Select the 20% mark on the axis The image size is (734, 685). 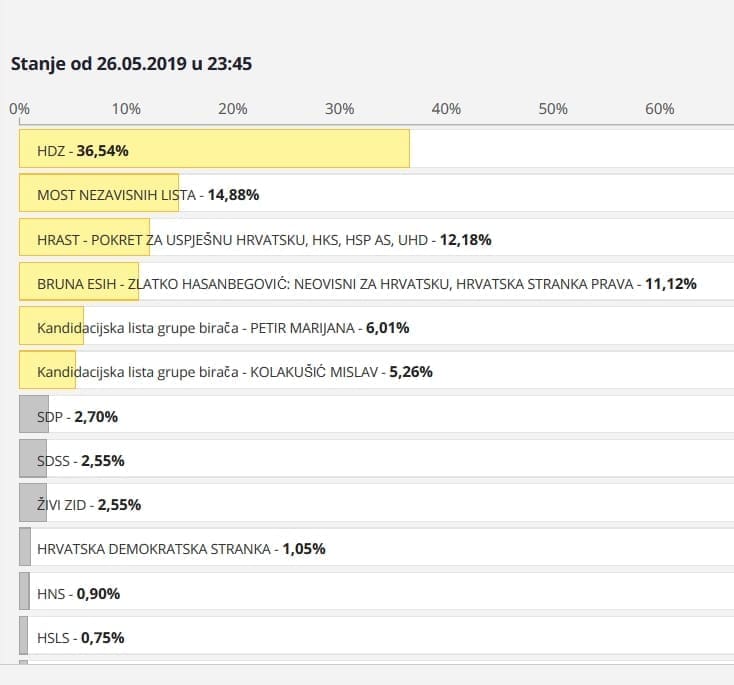click(x=233, y=109)
